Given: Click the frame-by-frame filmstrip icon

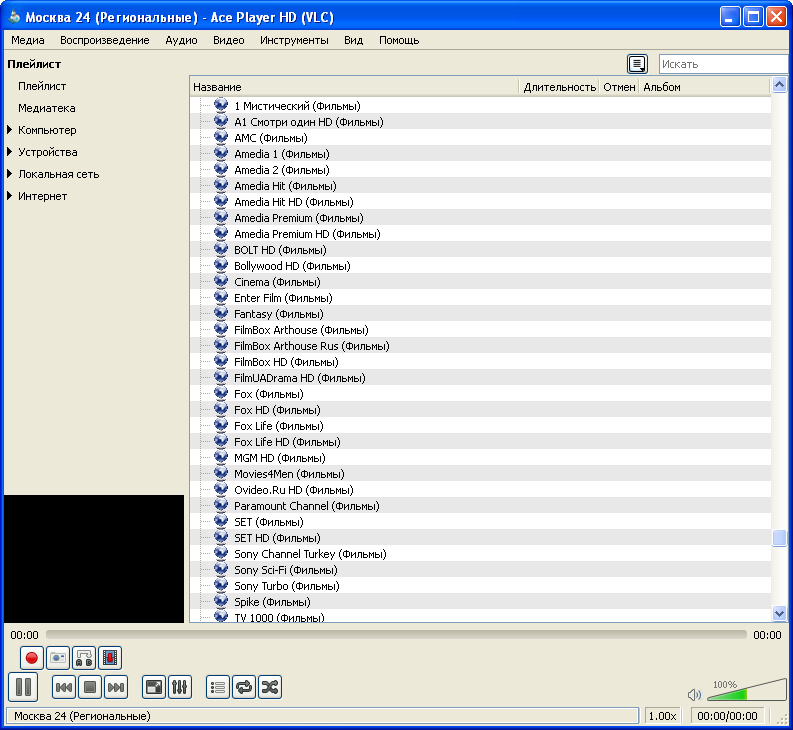Looking at the screenshot, I should [x=110, y=658].
